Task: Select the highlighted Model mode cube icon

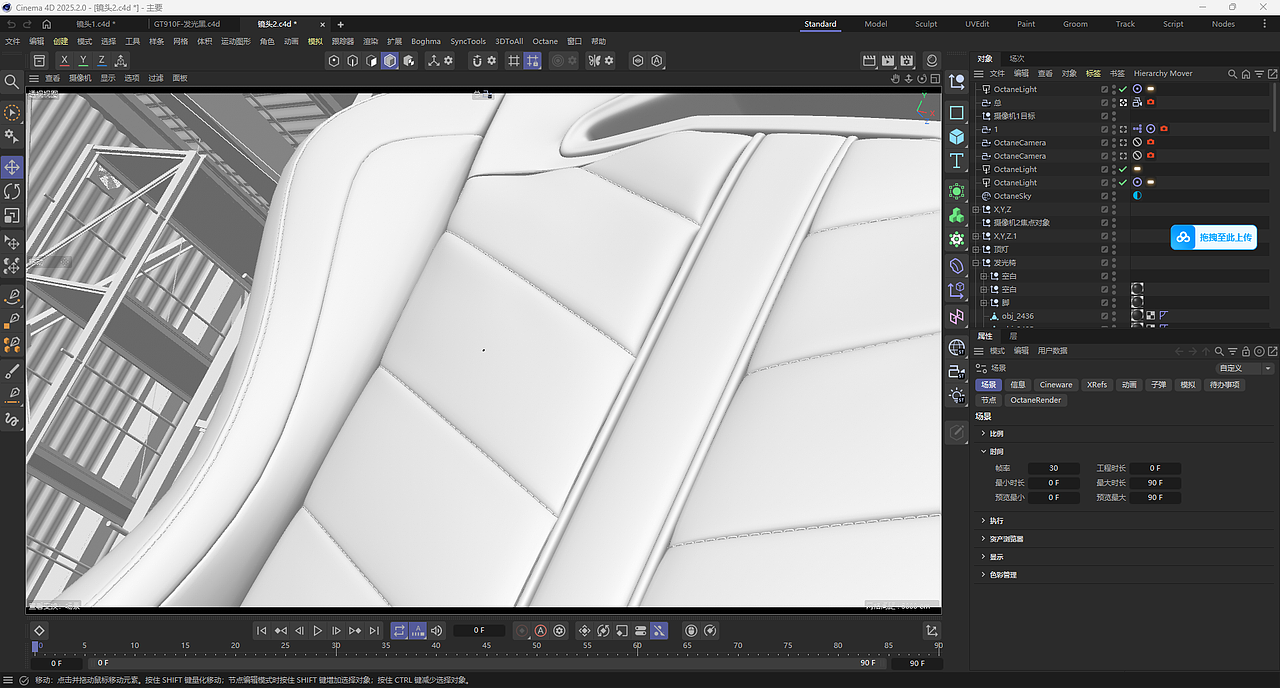Action: [390, 61]
